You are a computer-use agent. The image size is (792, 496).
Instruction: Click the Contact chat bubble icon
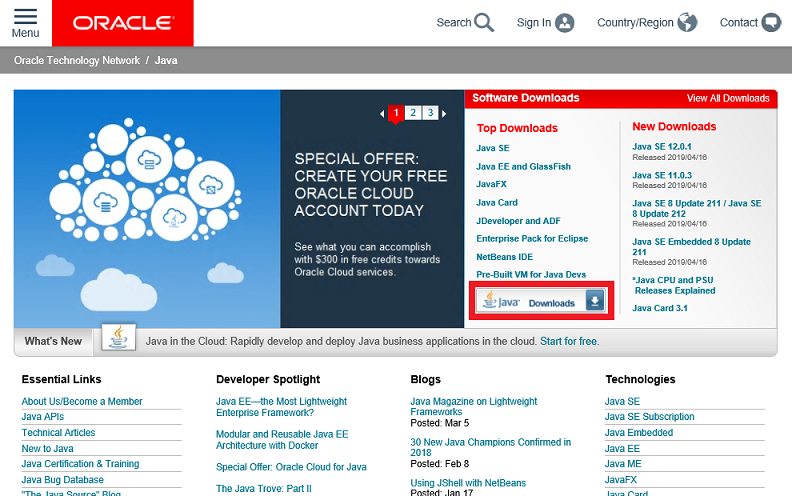click(x=771, y=22)
